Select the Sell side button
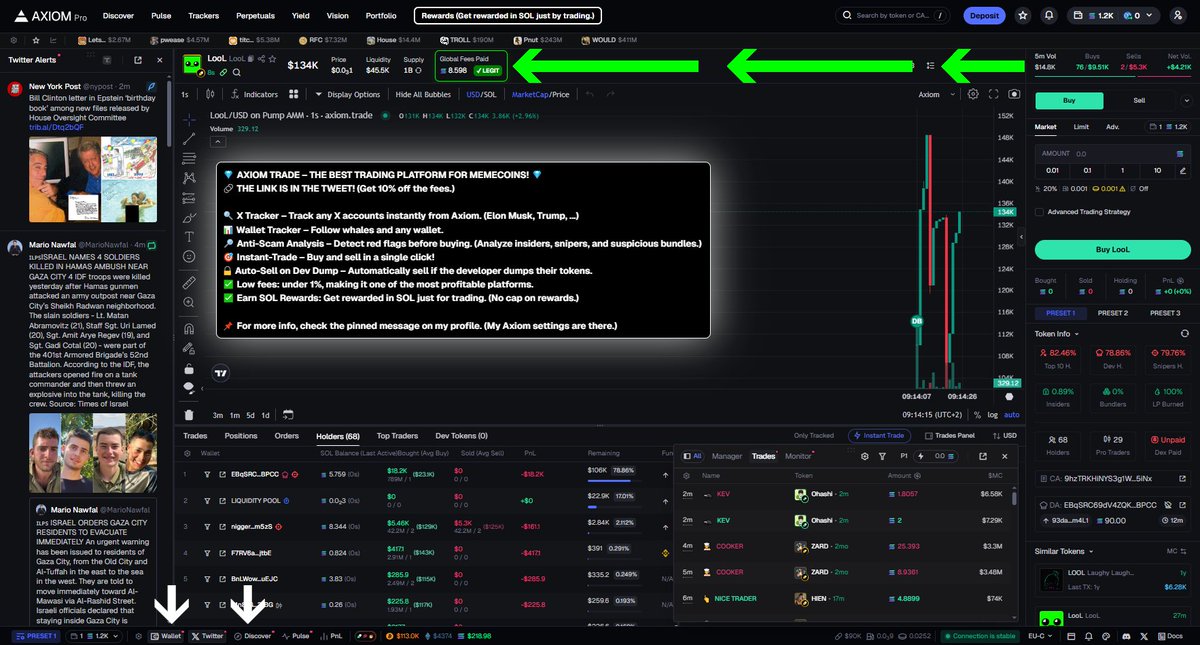The width and height of the screenshot is (1200, 645). pos(1139,100)
